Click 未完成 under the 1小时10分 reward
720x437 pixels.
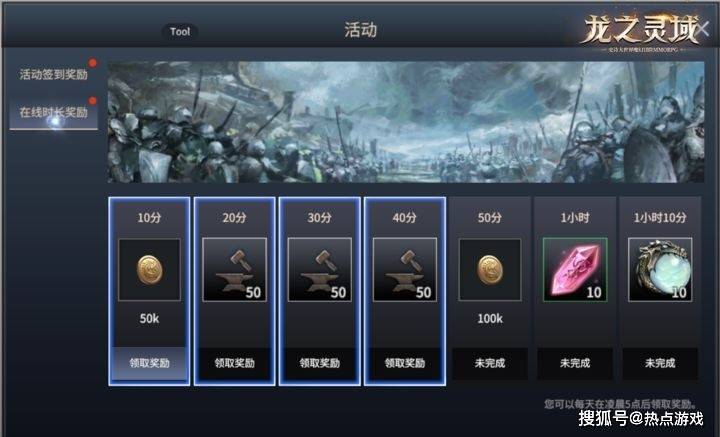tap(660, 363)
